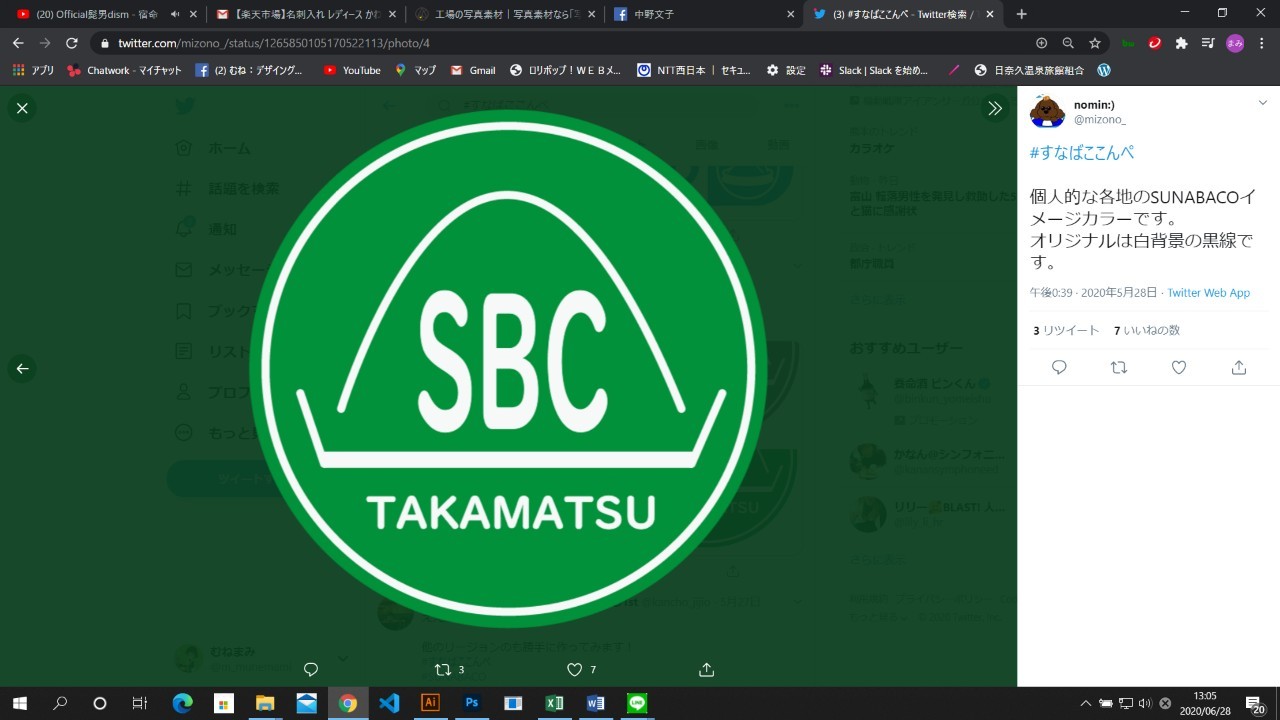Open a new browser tab
The height and width of the screenshot is (720, 1280).
[x=1021, y=14]
